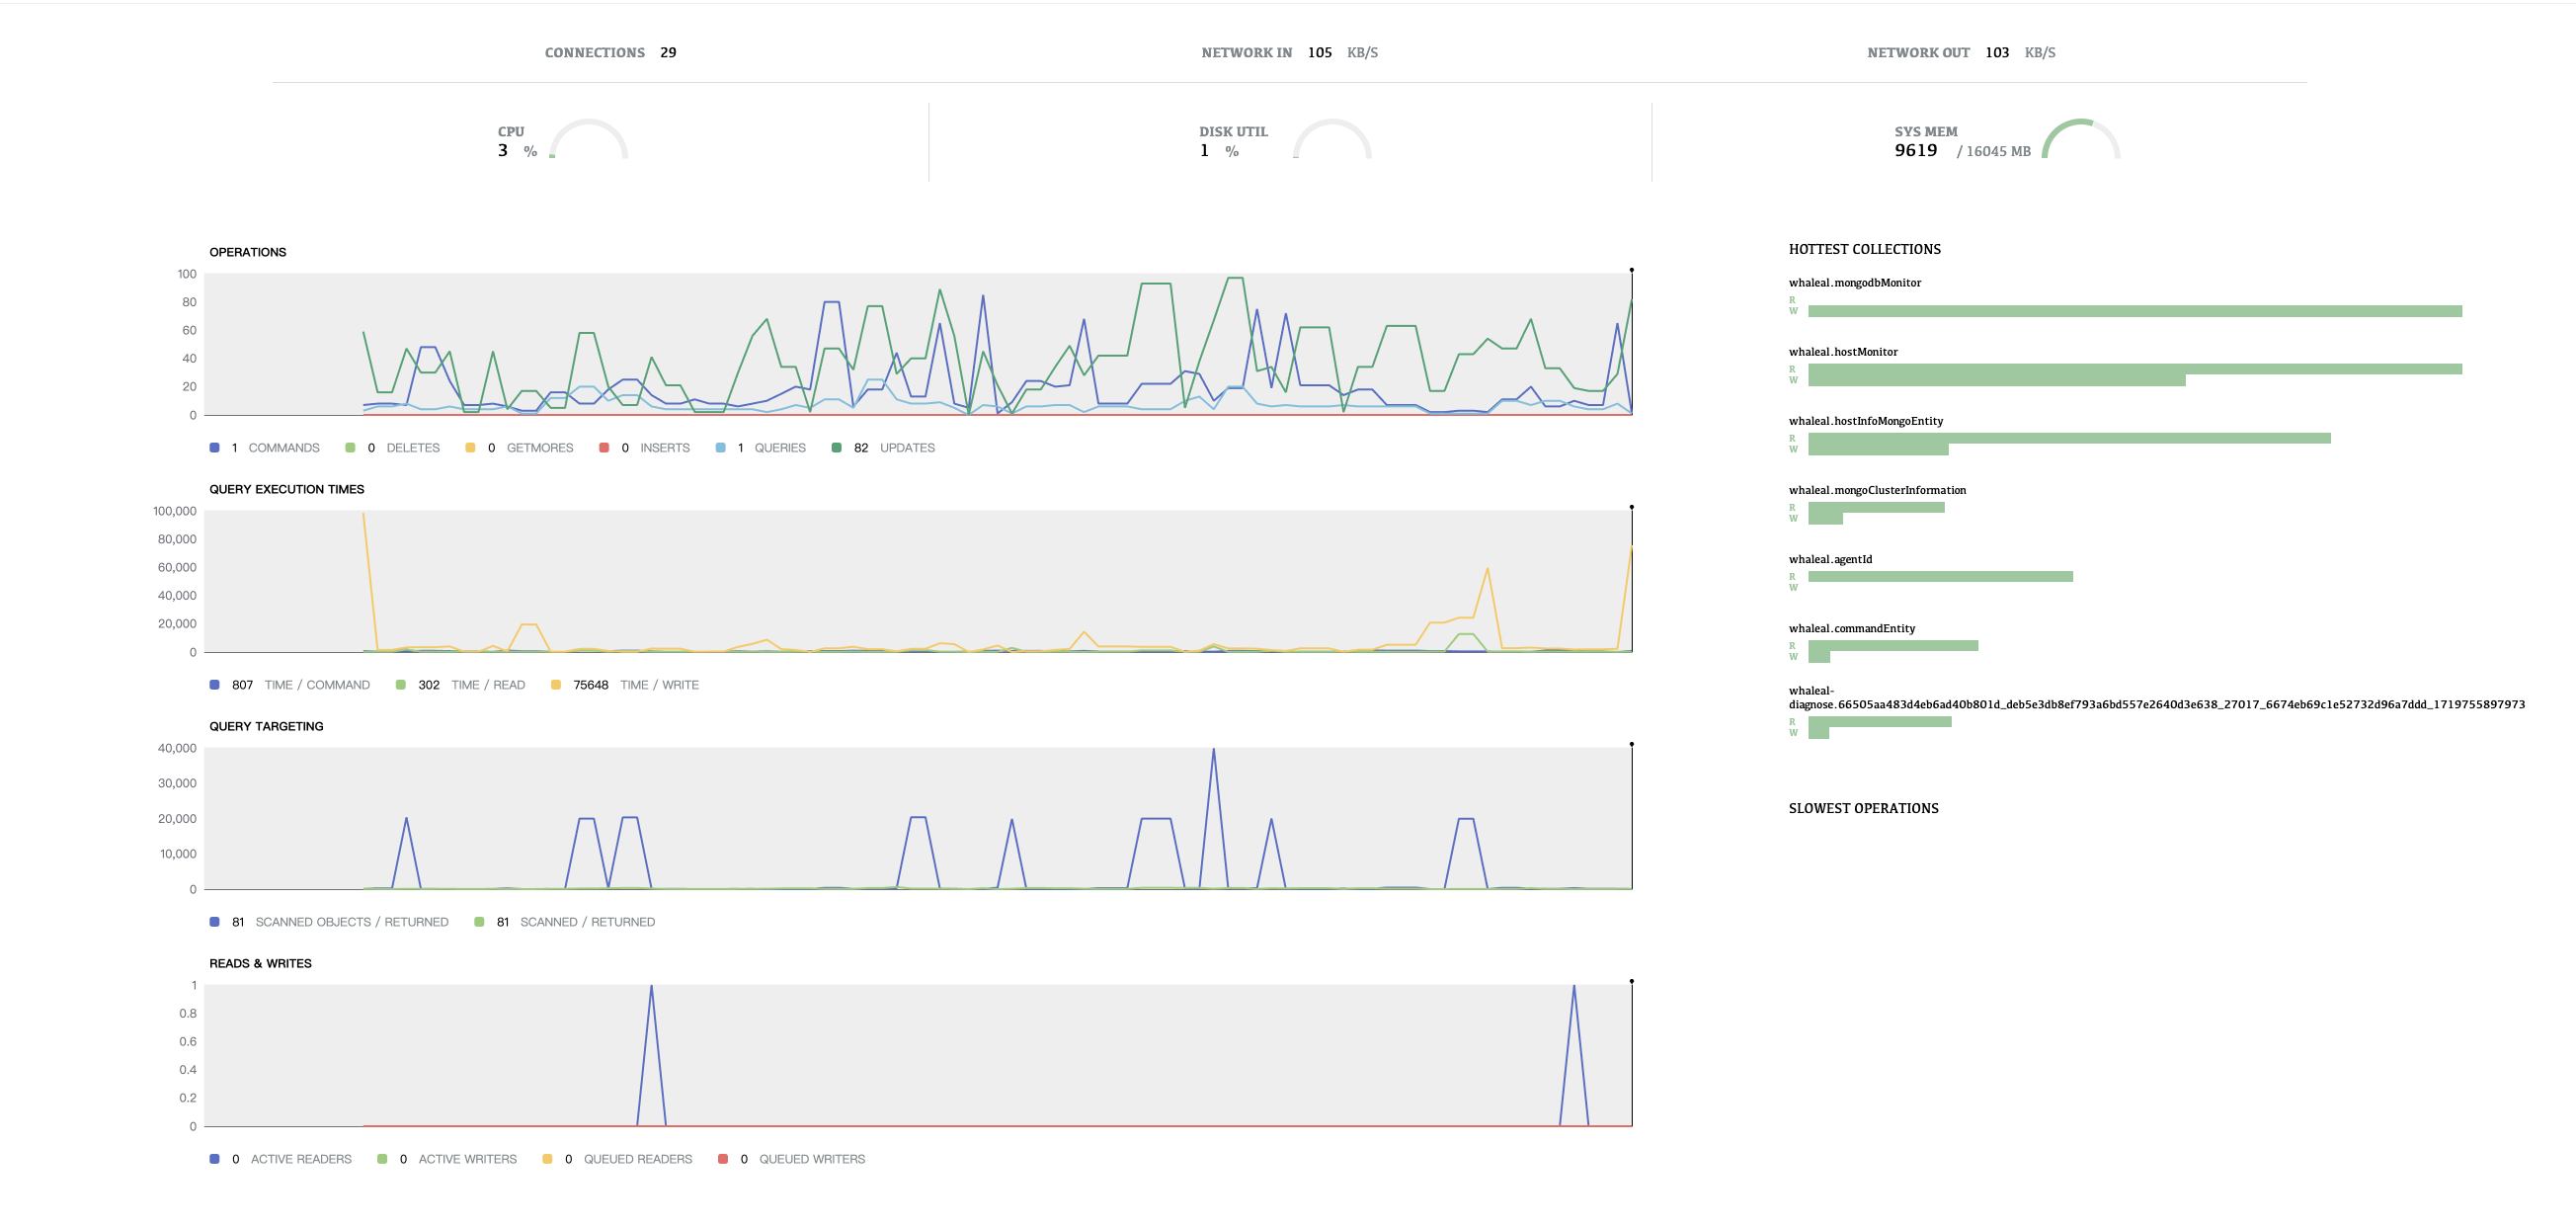Select whaleal.mongoClusterInformation collection name
The image size is (2576, 1227).
[1877, 490]
